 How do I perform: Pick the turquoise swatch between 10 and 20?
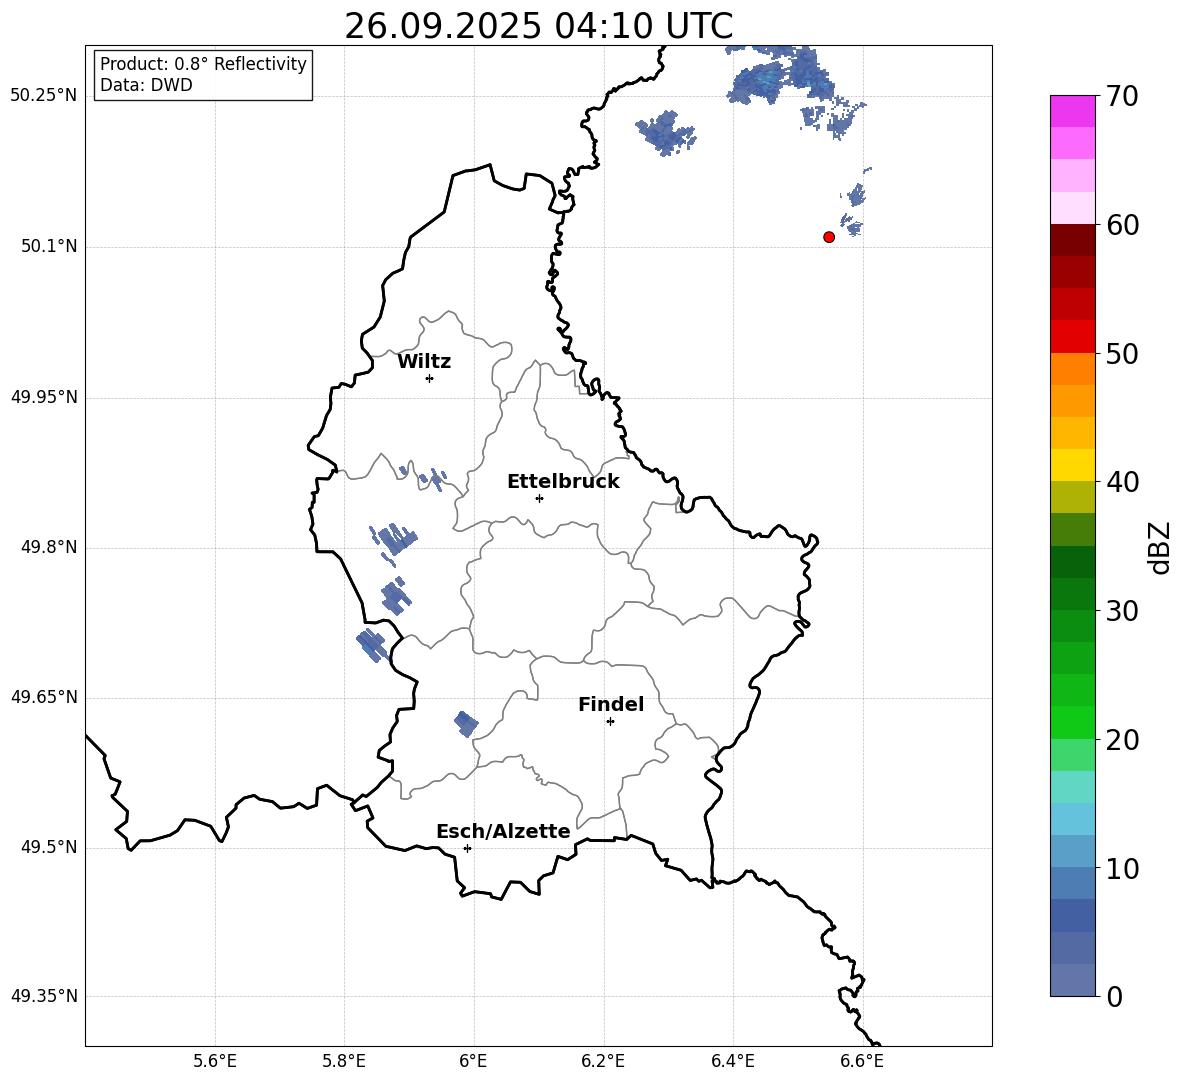coord(1072,787)
